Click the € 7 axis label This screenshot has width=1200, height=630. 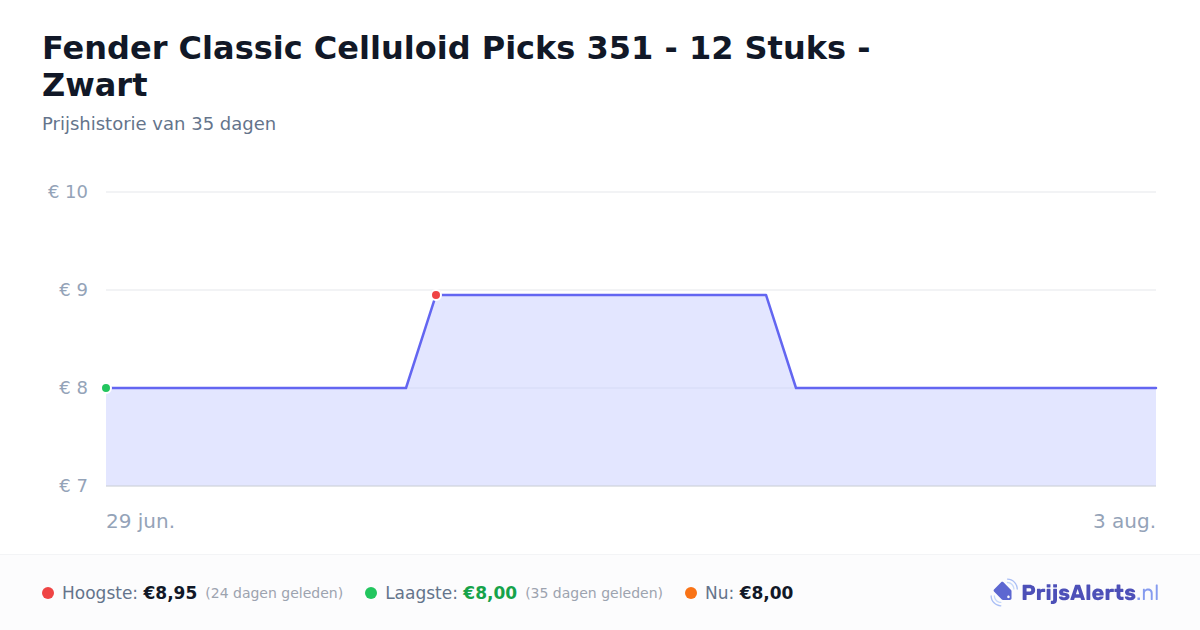coord(74,486)
